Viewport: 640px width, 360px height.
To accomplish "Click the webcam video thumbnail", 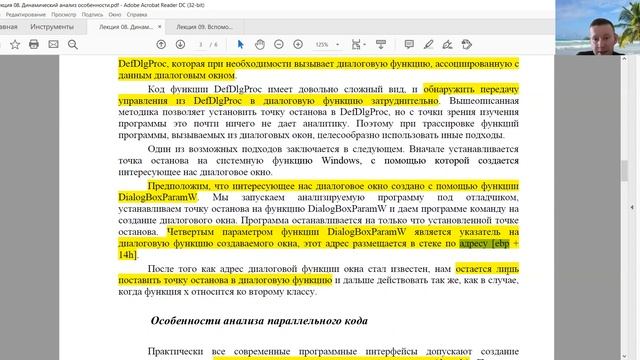I will coord(598,27).
